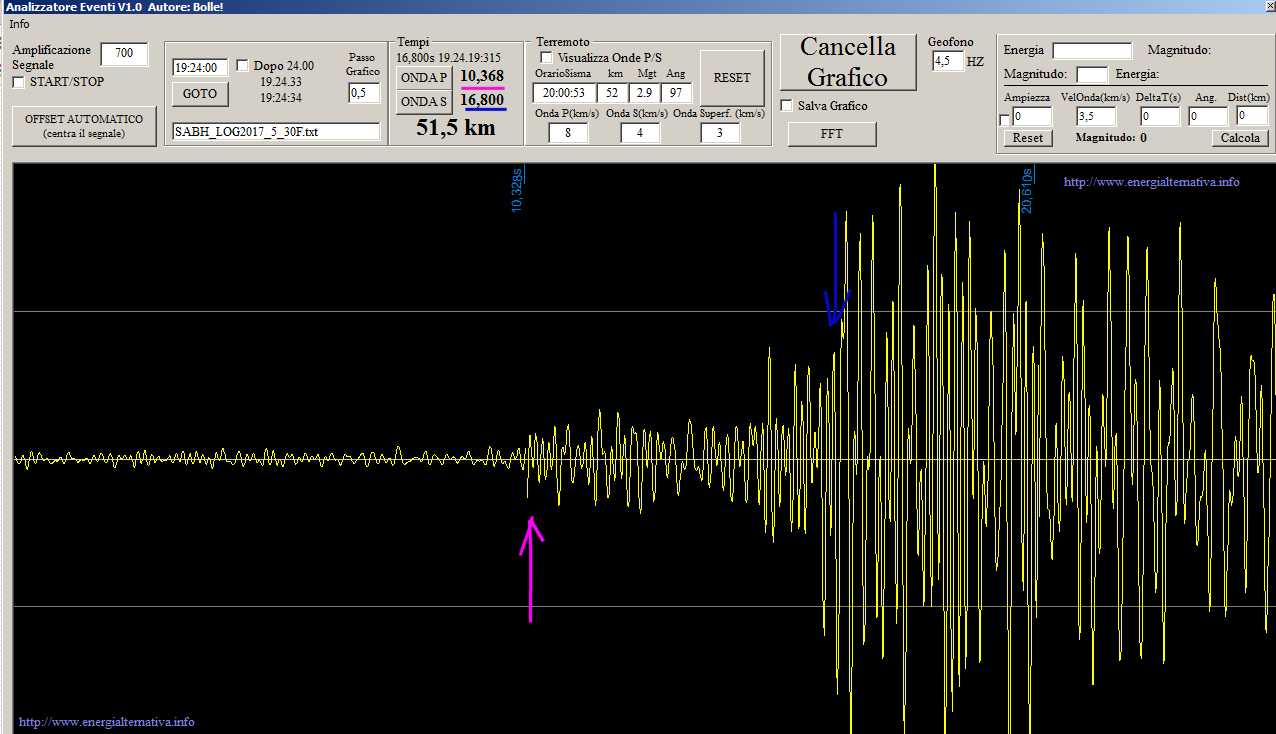Viewport: 1276px width, 734px height.
Task: Open the energialternativa.info link at graph top right
Action: coord(1151,182)
